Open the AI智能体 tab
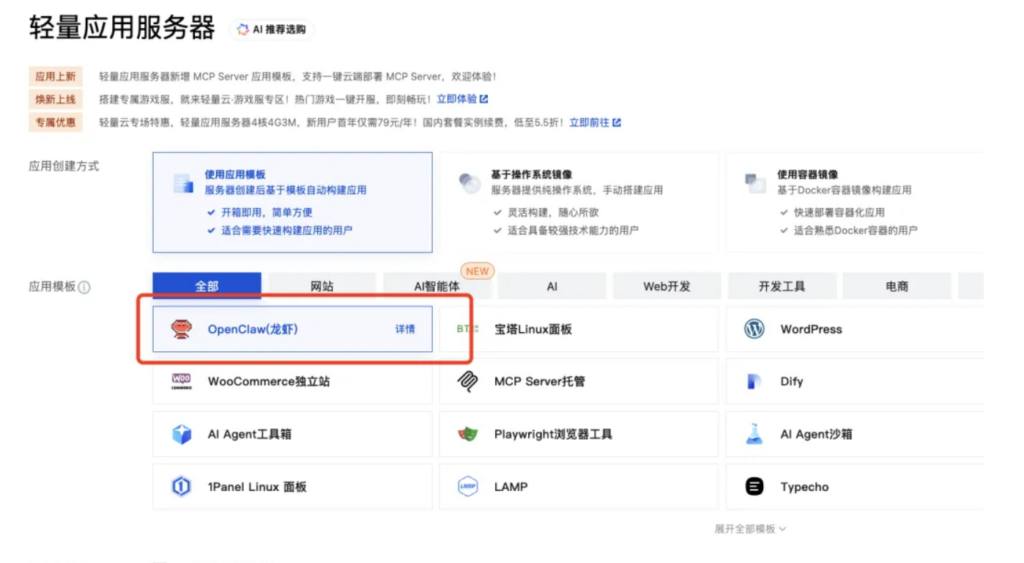The image size is (1024, 563). tap(437, 286)
